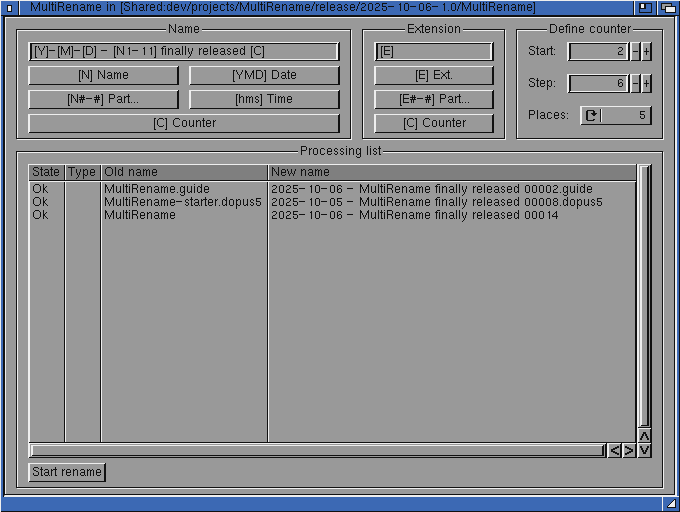680x512 pixels.
Task: Click the New name column header
Action: click(452, 172)
